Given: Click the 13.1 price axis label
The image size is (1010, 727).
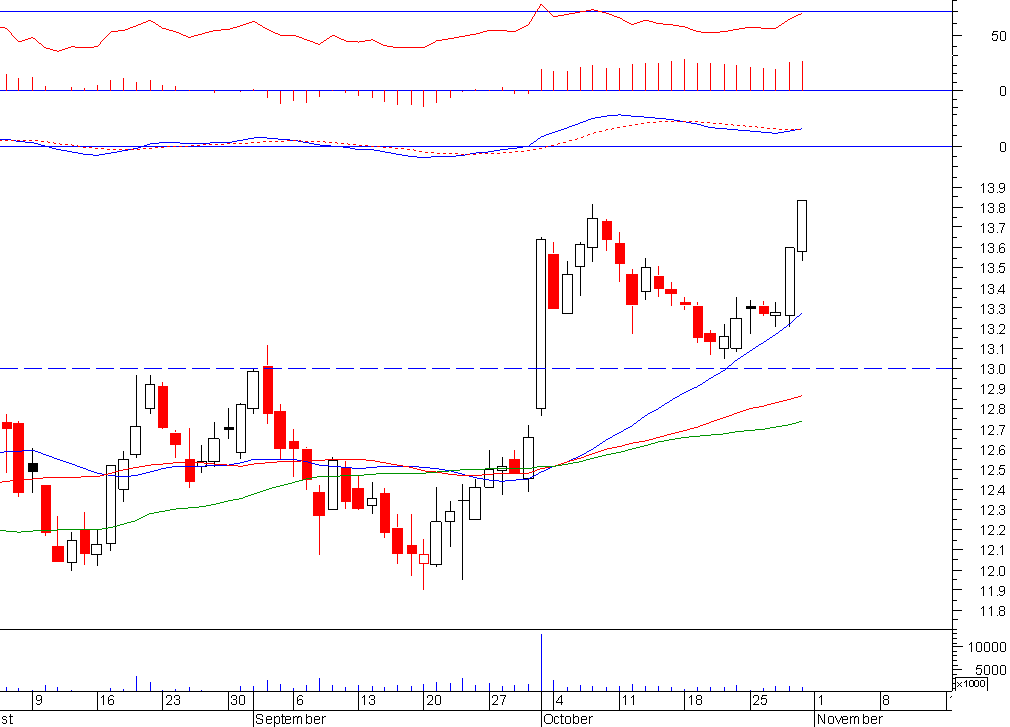Looking at the screenshot, I should tap(992, 349).
